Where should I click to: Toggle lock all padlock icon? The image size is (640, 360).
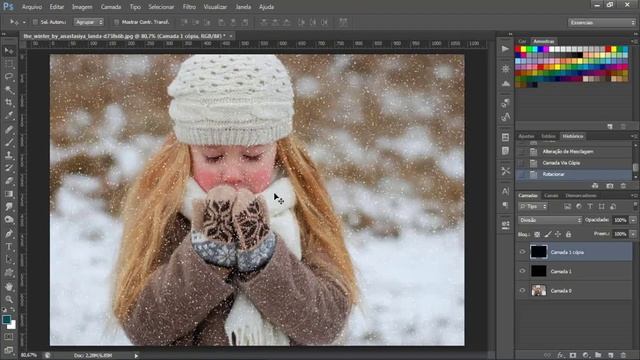[569, 234]
